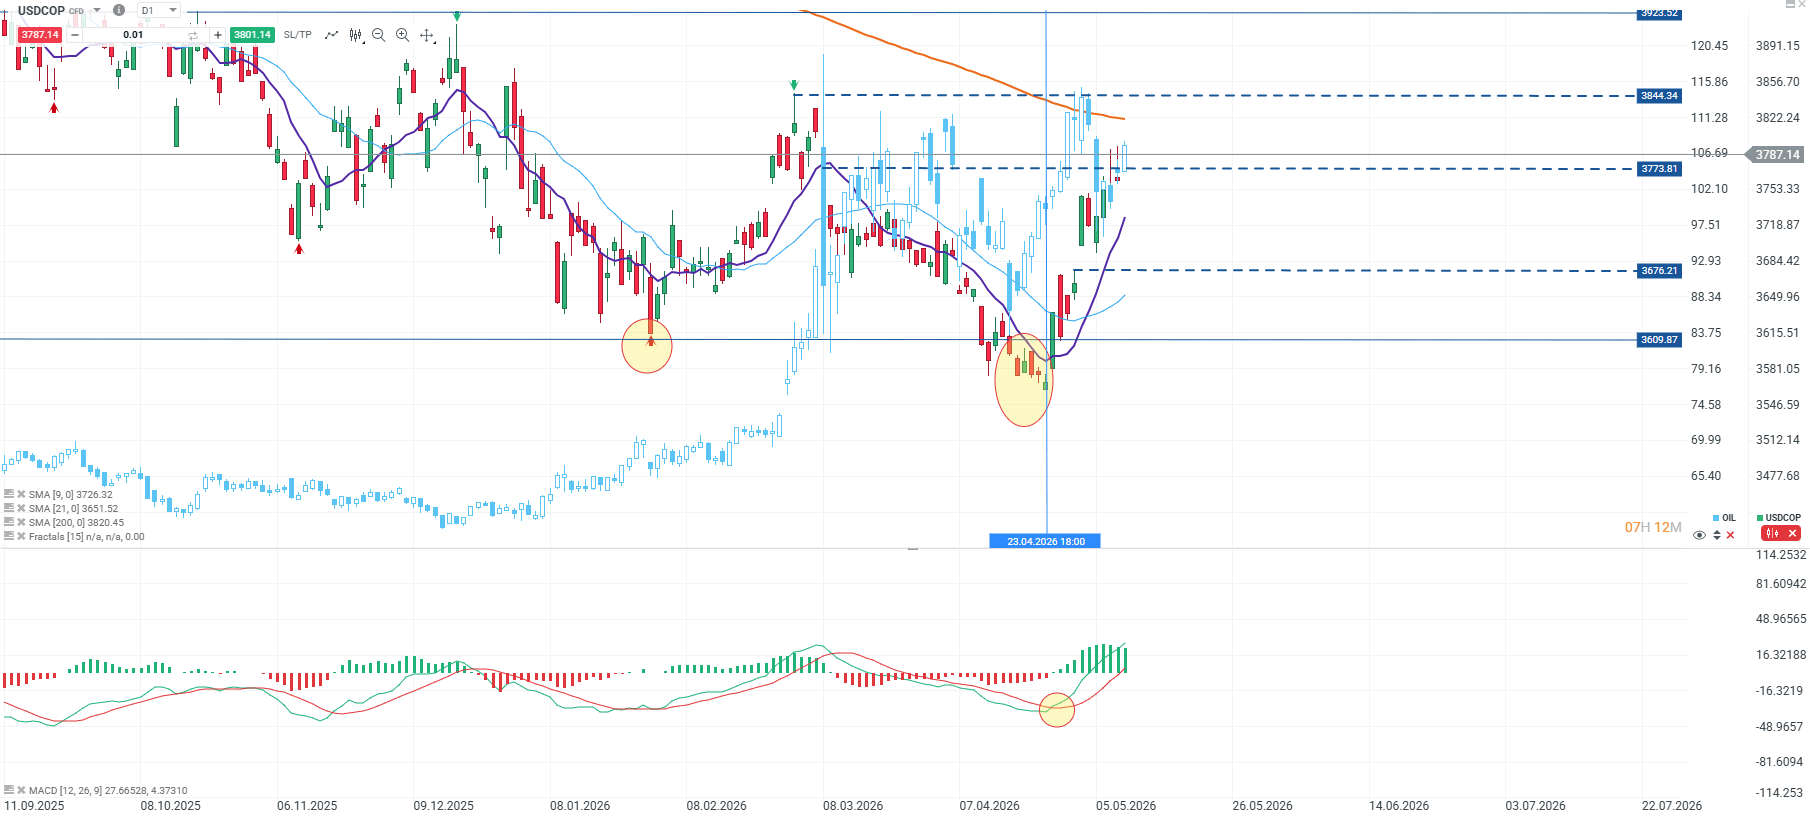This screenshot has width=1810, height=816.
Task: Zoom in the chart with the magnifier icon
Action: (x=403, y=35)
